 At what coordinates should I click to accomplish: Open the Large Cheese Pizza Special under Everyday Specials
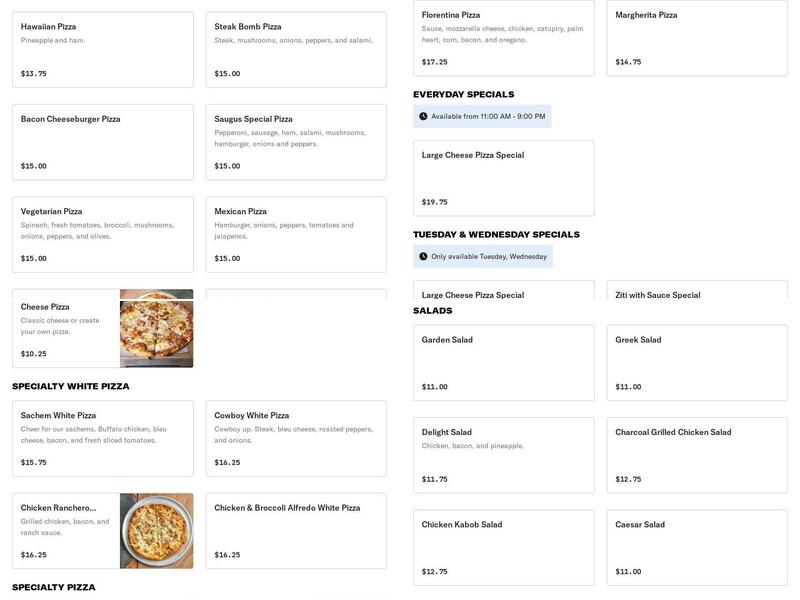(x=505, y=175)
